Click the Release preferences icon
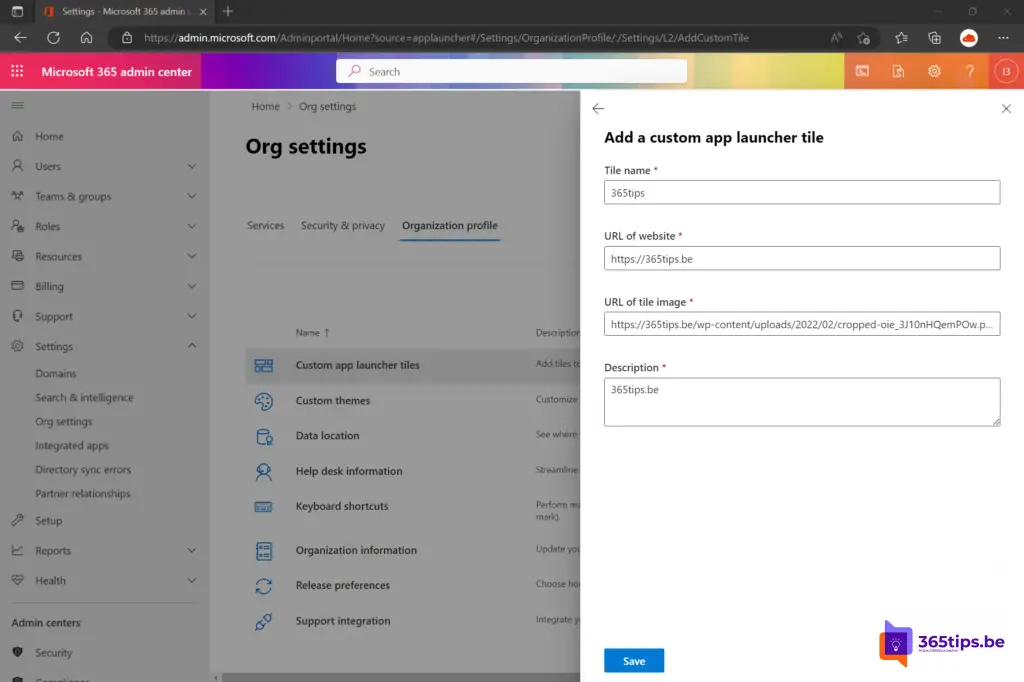 point(264,586)
